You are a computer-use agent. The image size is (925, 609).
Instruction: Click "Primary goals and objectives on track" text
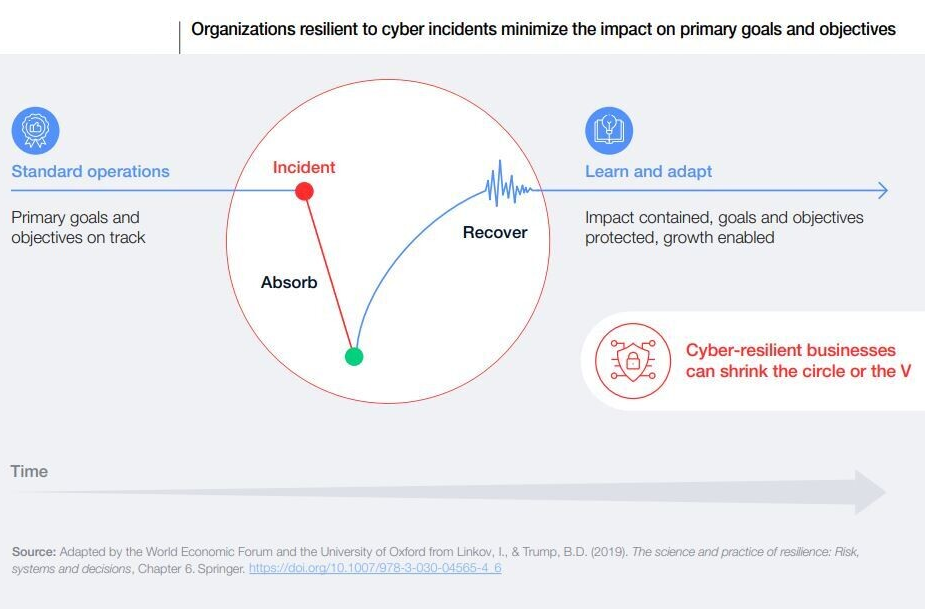tap(78, 227)
